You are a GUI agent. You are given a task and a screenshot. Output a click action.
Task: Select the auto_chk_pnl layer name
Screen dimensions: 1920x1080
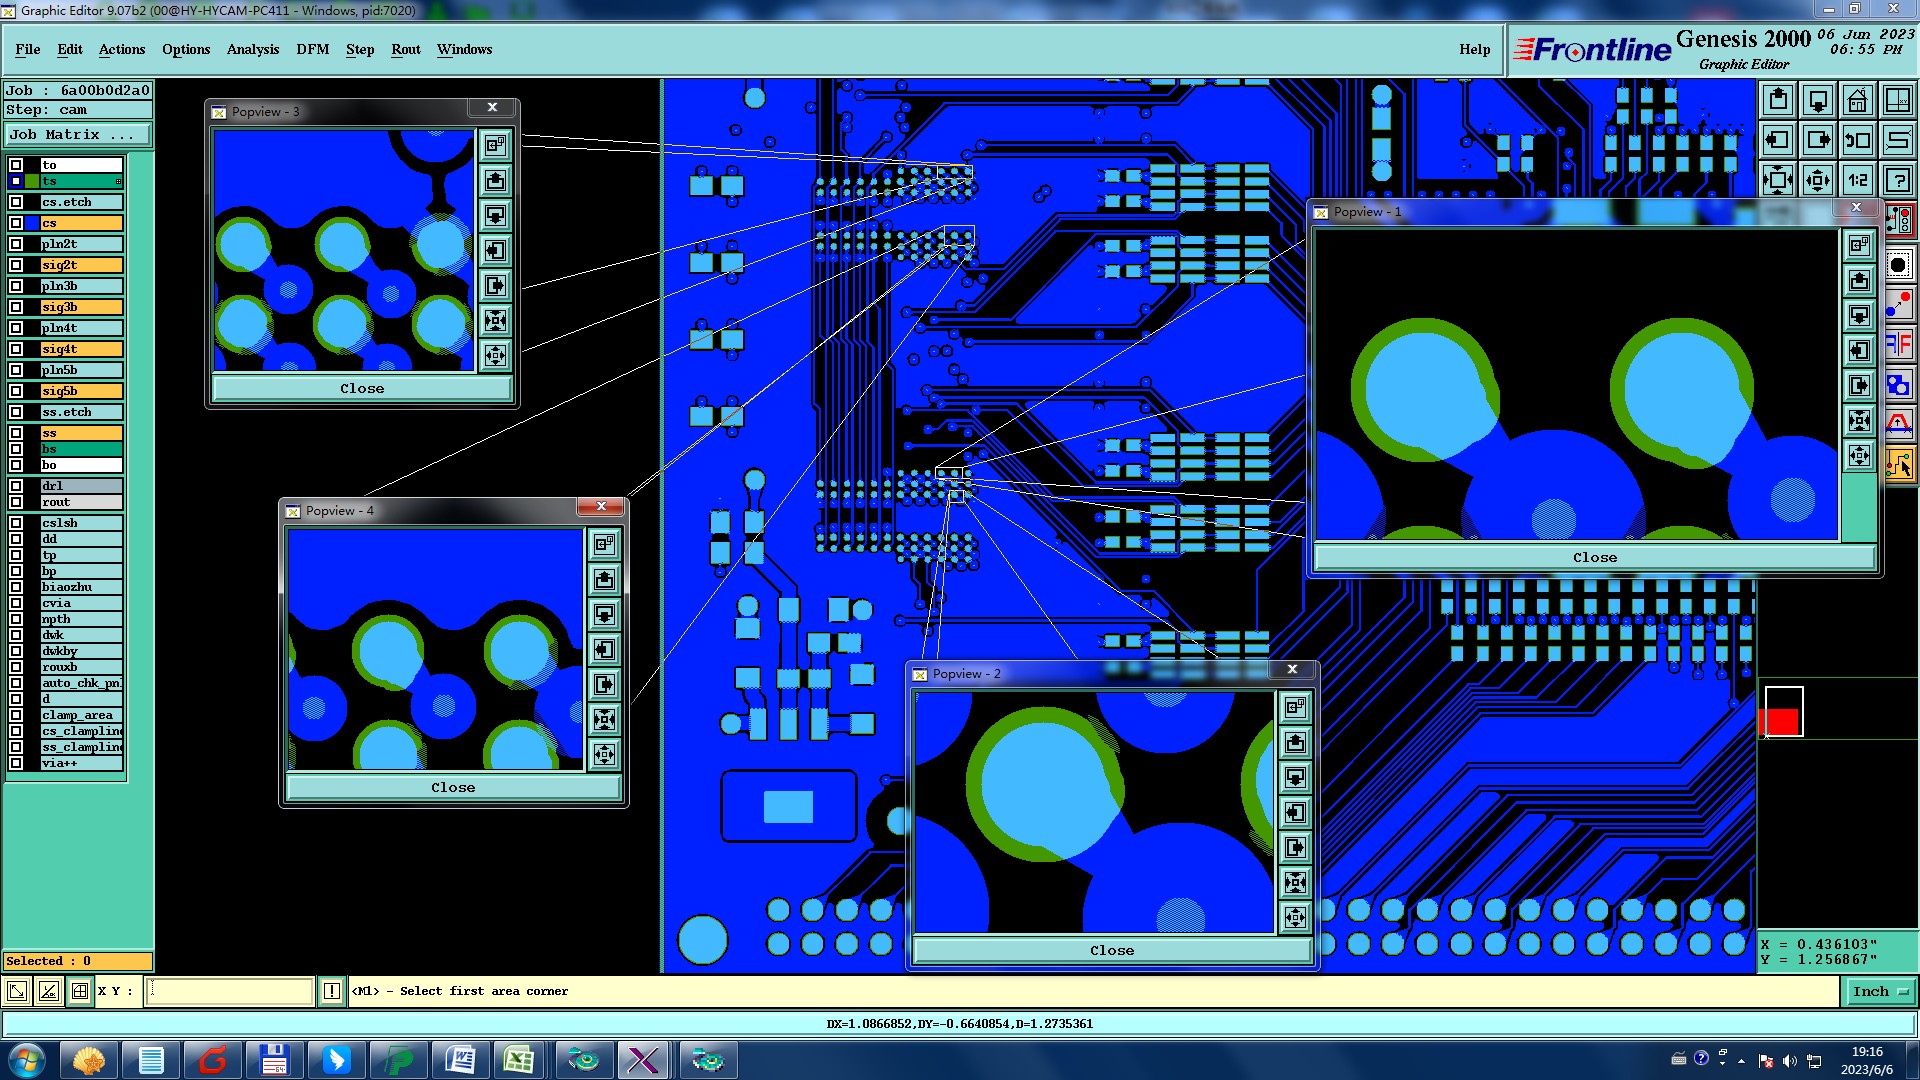tap(81, 683)
